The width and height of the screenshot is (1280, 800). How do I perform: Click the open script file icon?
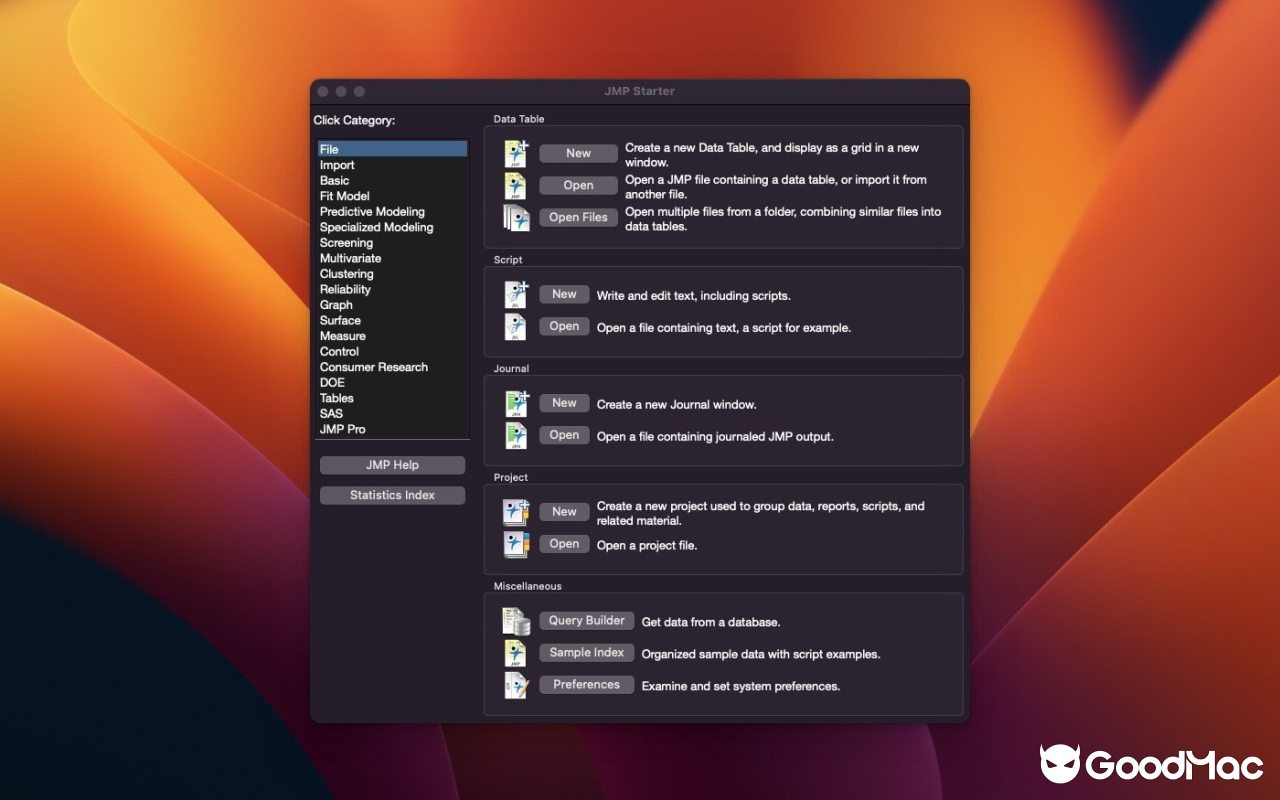pyautogui.click(x=515, y=326)
